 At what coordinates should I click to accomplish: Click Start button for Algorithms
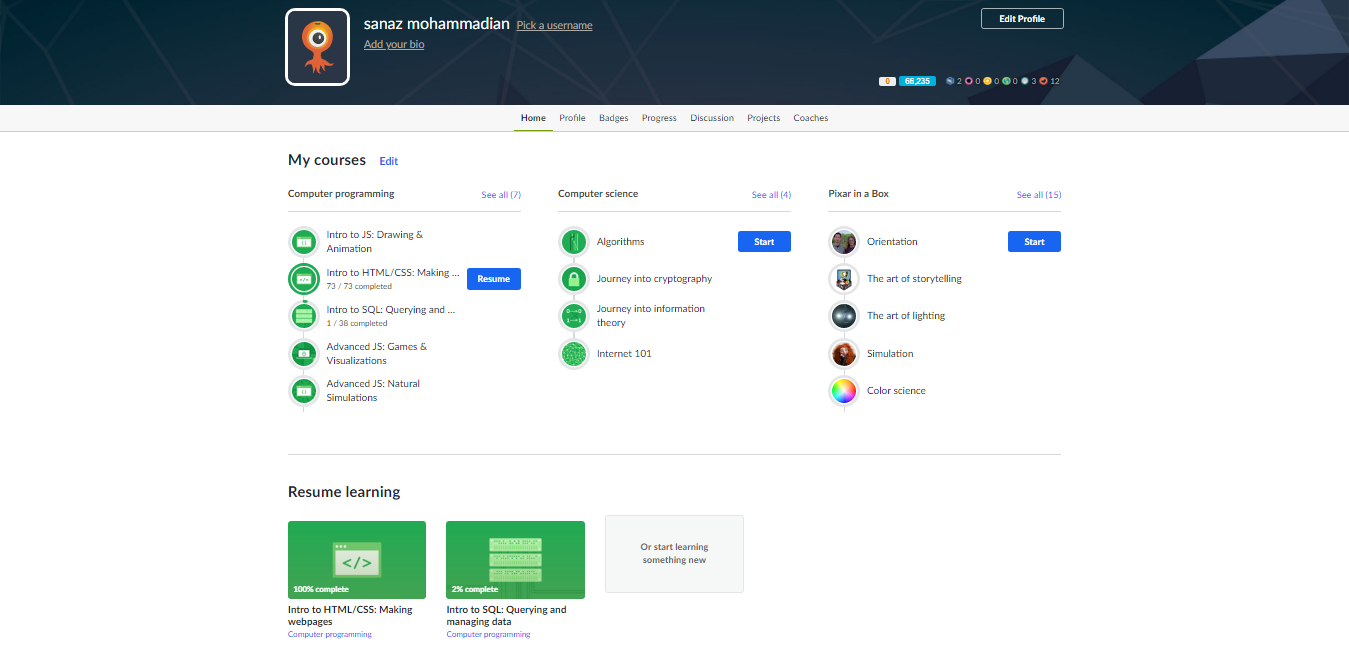[x=764, y=242]
